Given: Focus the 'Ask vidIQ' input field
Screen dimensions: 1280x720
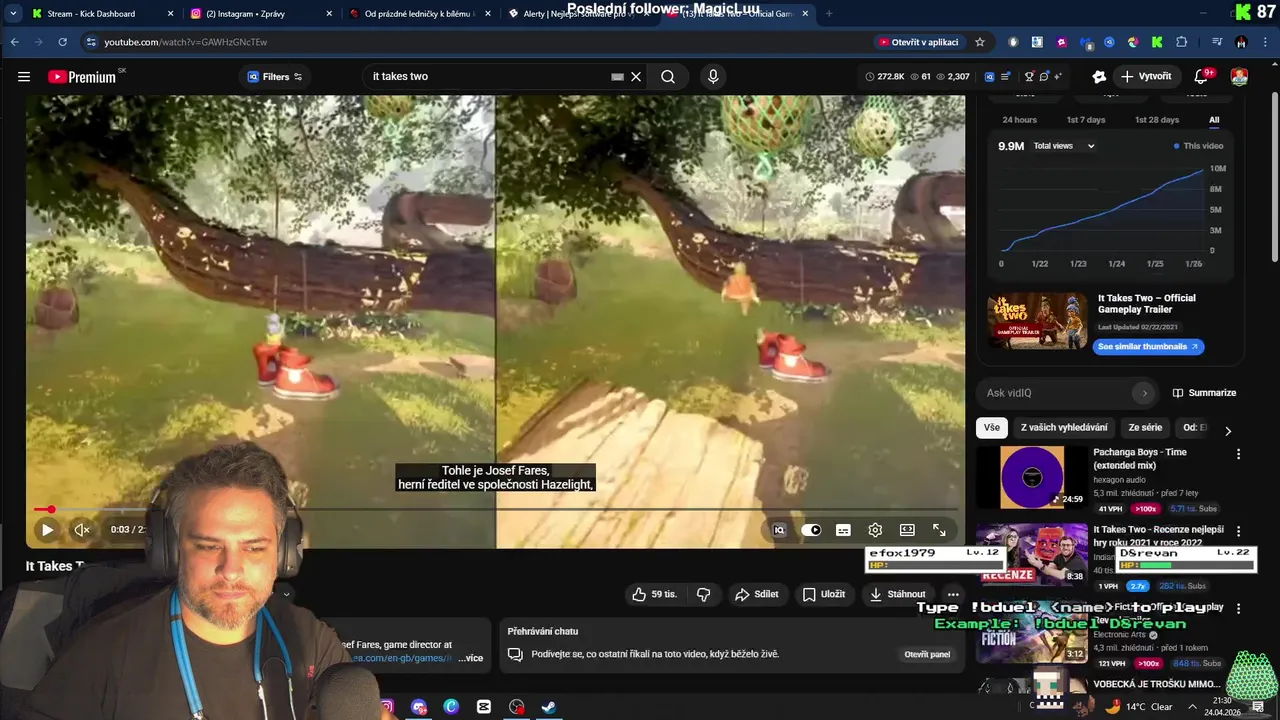Looking at the screenshot, I should [1056, 393].
